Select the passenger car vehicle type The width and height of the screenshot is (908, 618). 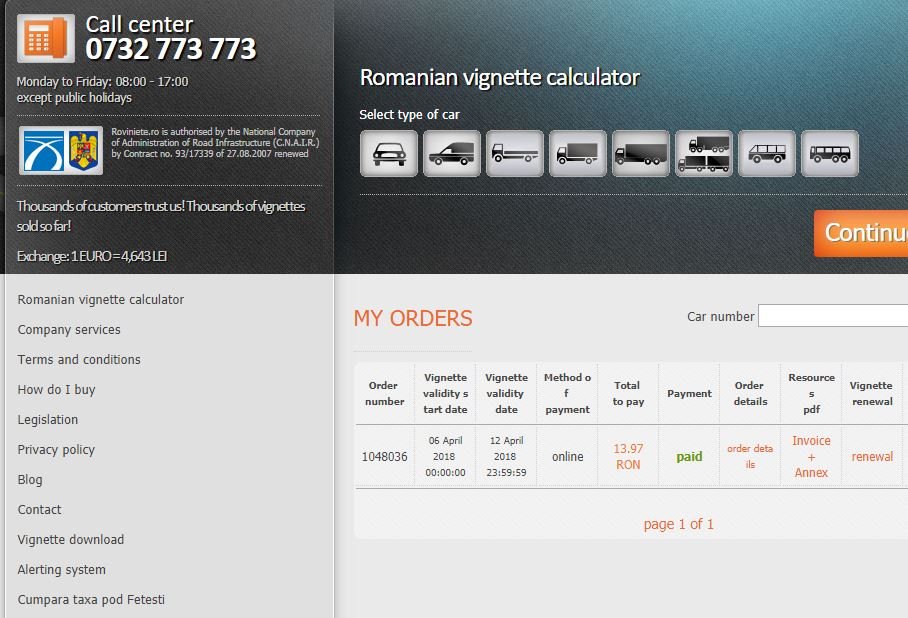click(x=388, y=154)
